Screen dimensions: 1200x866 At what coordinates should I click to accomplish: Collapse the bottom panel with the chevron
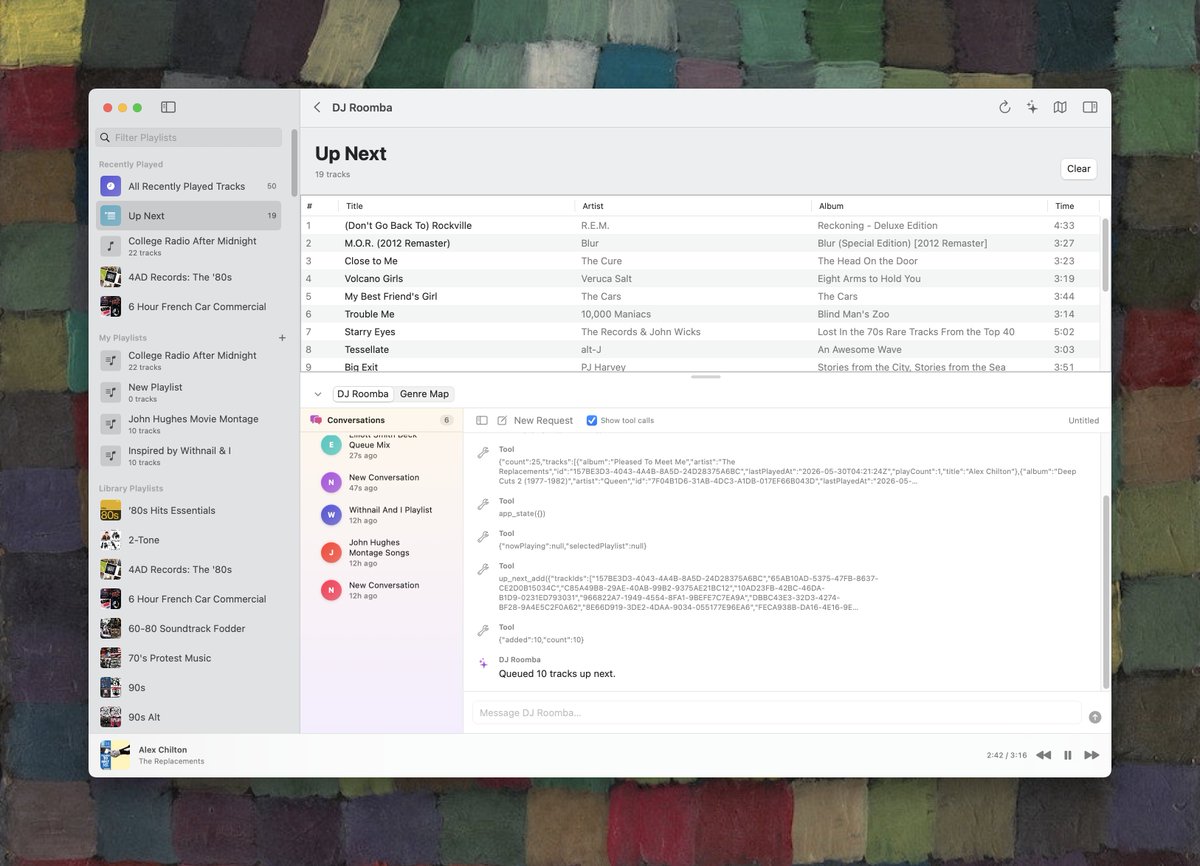[317, 394]
